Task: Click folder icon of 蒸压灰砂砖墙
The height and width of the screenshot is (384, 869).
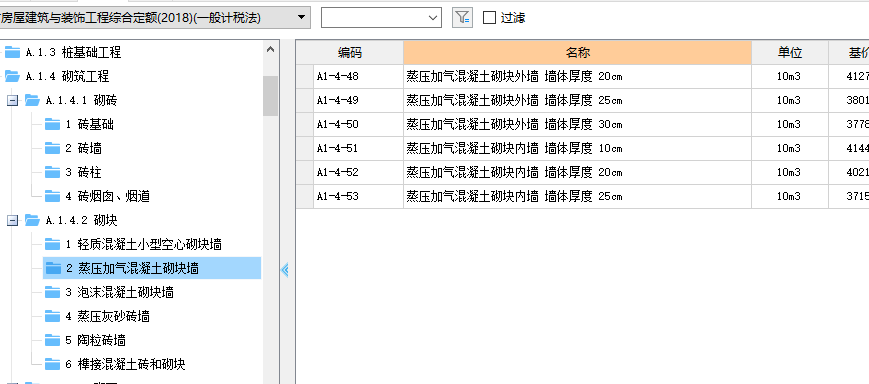Action: point(52,316)
